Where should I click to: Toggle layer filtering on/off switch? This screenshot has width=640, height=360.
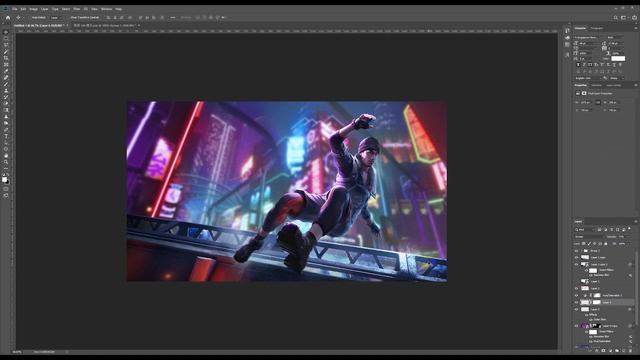[629, 228]
